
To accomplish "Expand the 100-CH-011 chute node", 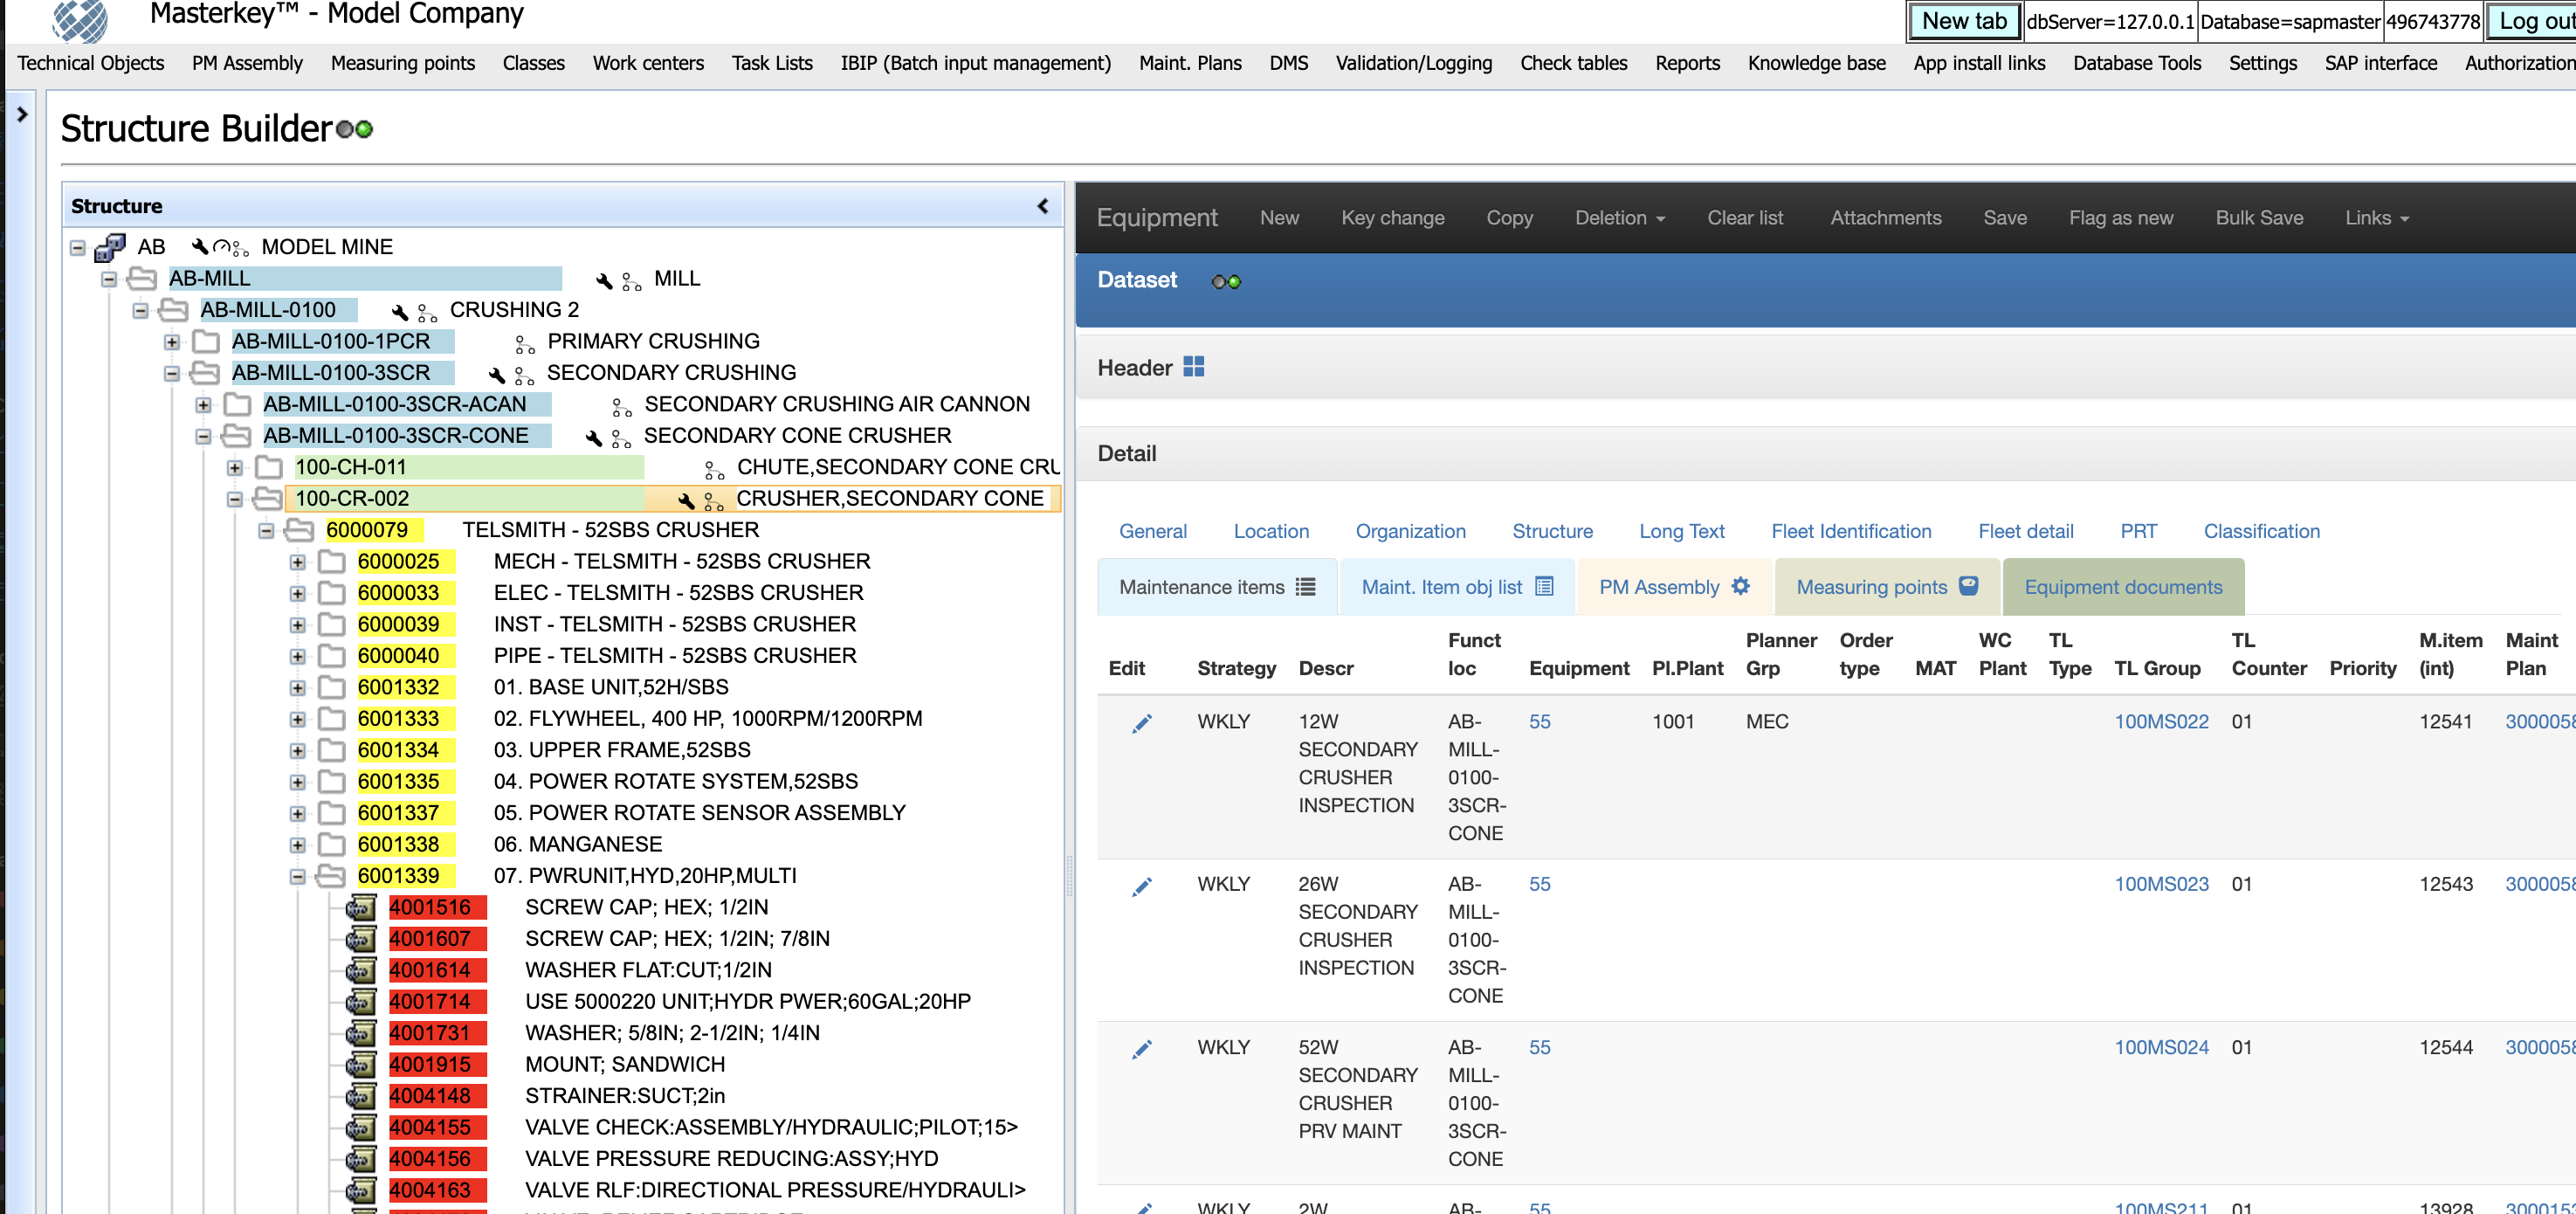I will pos(235,468).
